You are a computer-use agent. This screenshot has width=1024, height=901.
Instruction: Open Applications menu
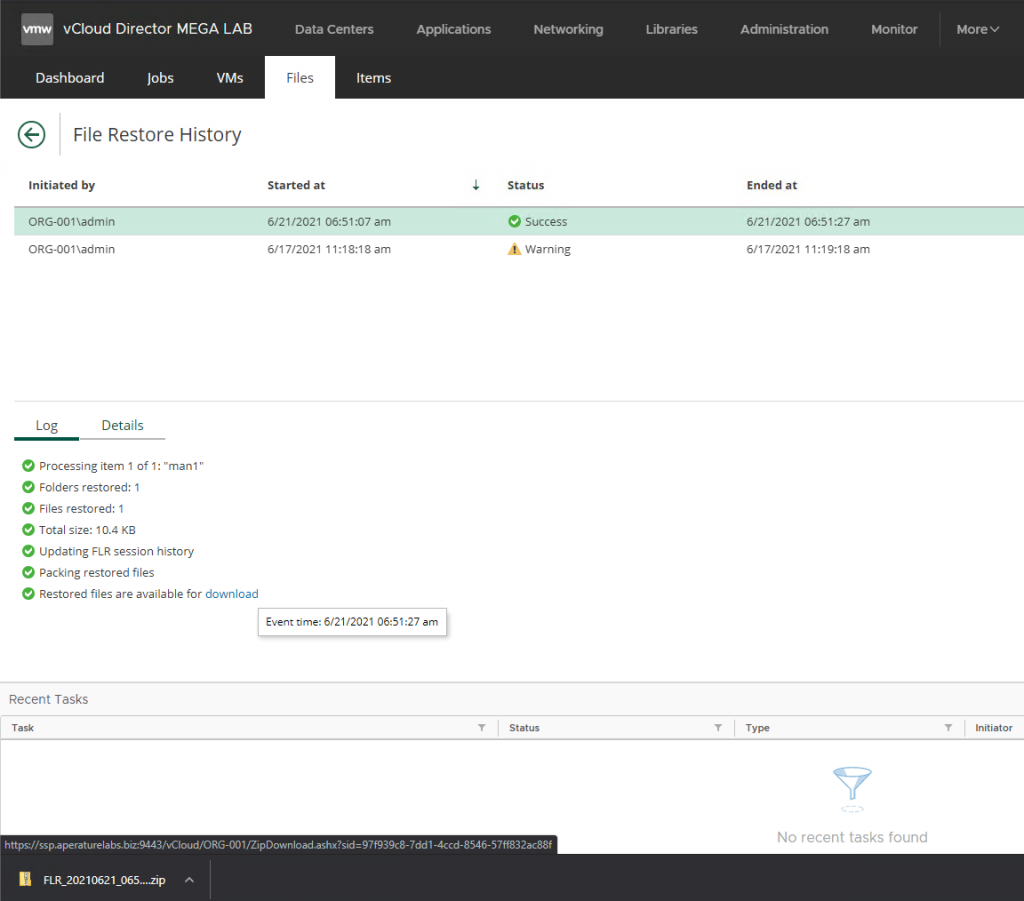click(454, 29)
